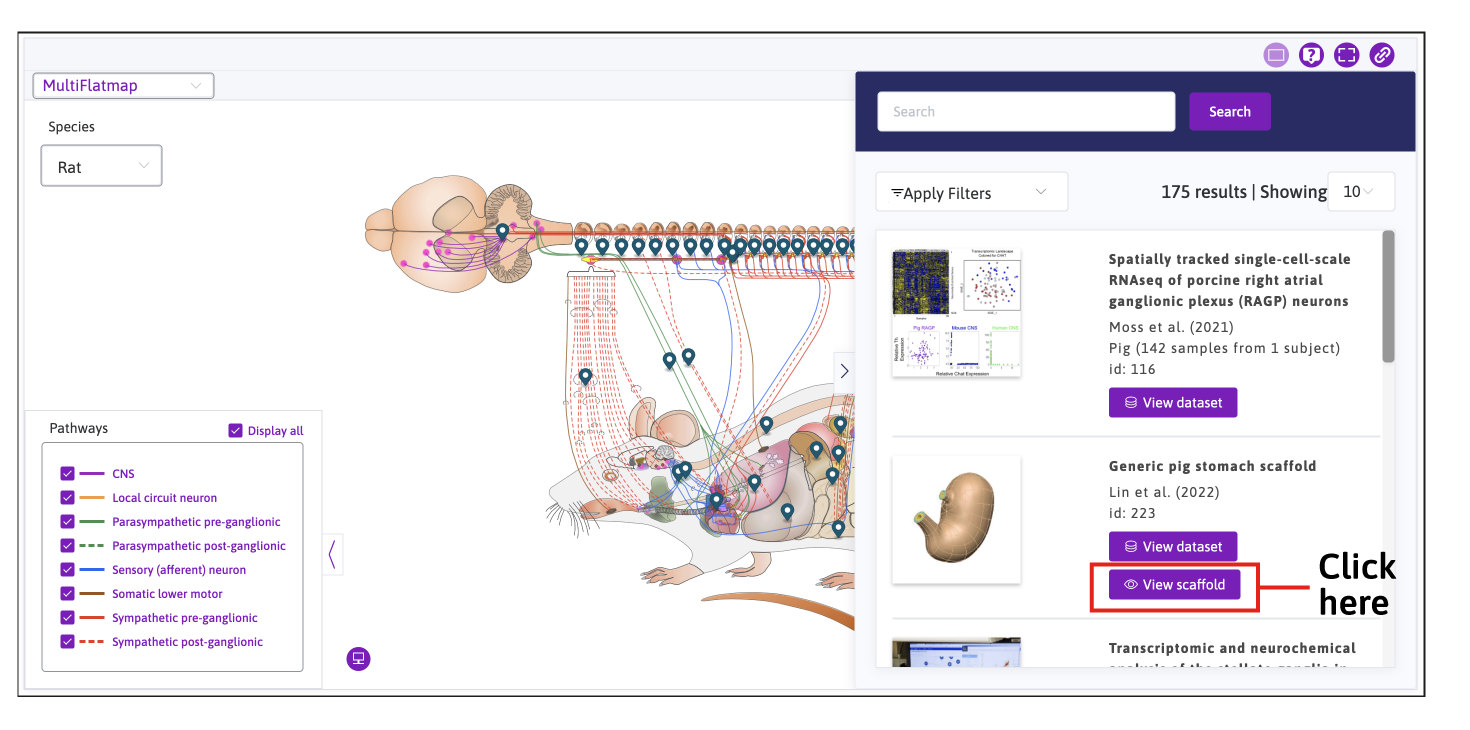Collapse the search sidebar with the right-arrow tab
This screenshot has height=730, width=1470.
845,371
